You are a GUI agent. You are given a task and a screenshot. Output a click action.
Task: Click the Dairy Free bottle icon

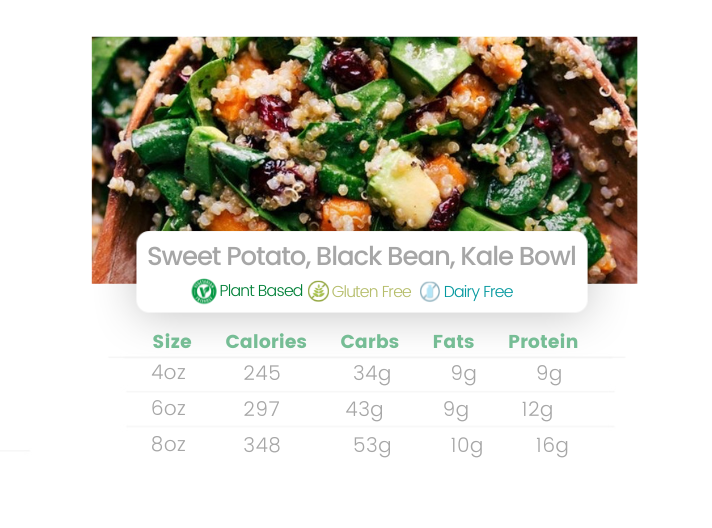(430, 291)
